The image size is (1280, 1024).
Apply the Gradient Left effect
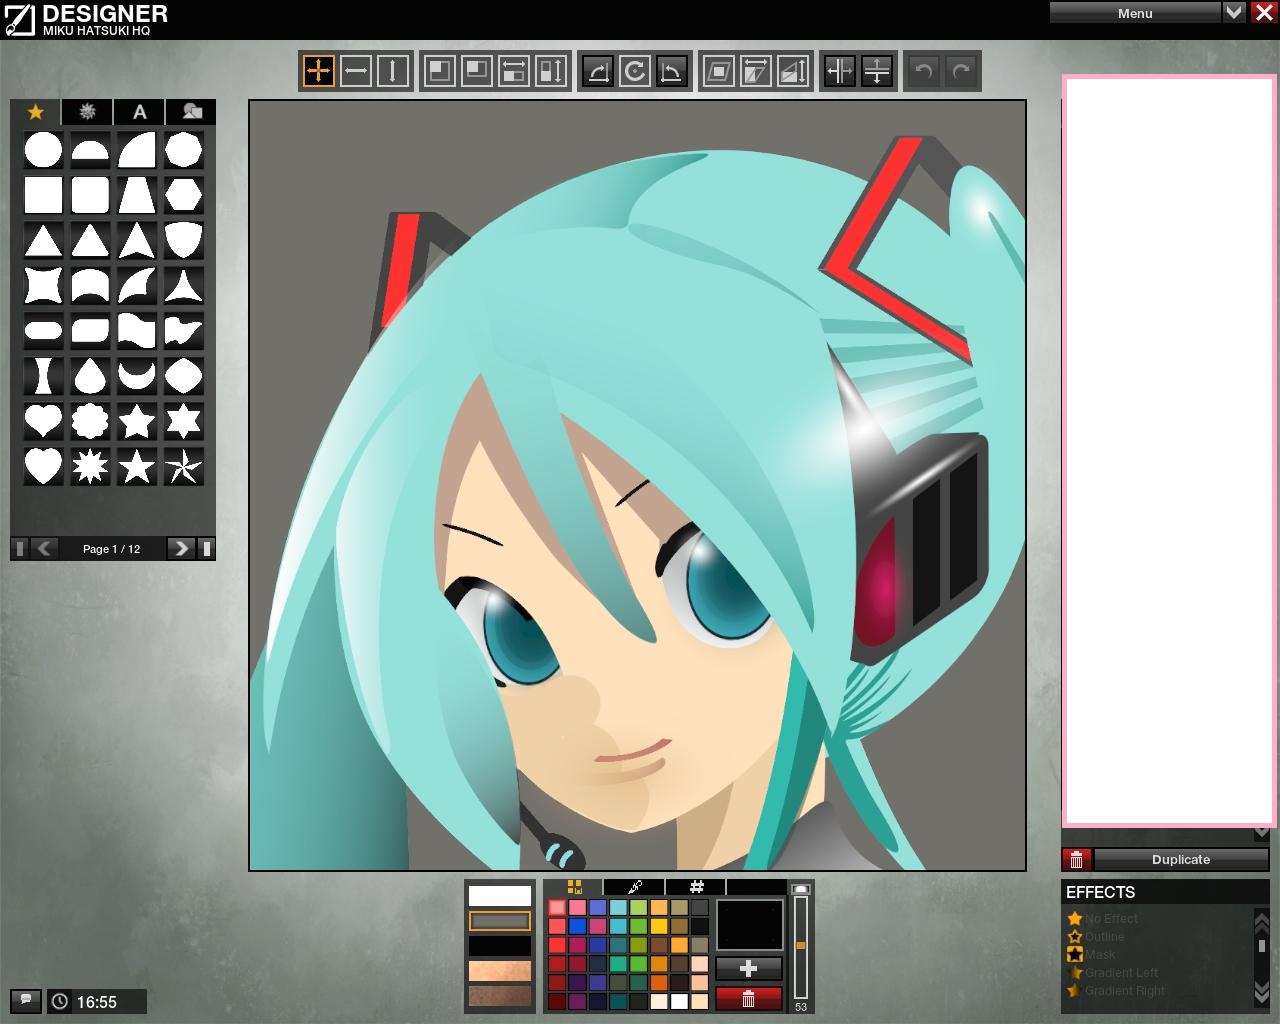click(1121, 973)
